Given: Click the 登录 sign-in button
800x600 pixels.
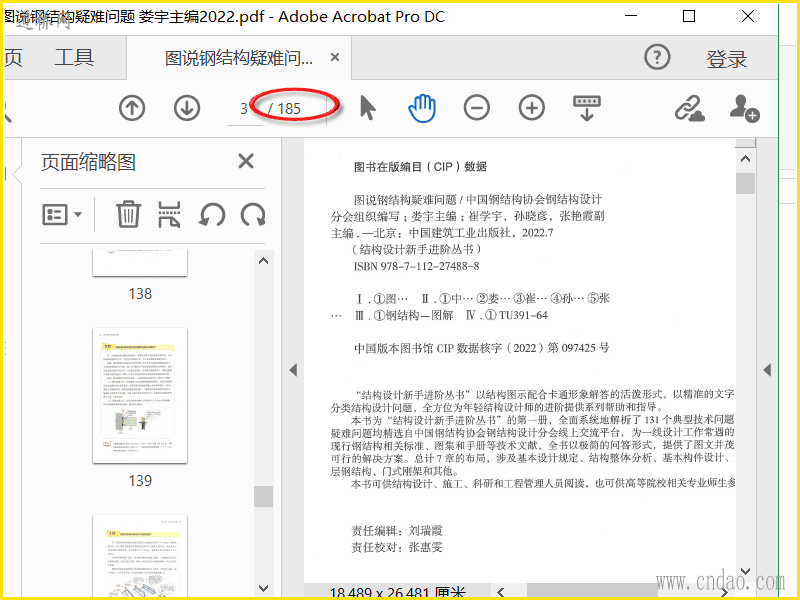Looking at the screenshot, I should (727, 59).
